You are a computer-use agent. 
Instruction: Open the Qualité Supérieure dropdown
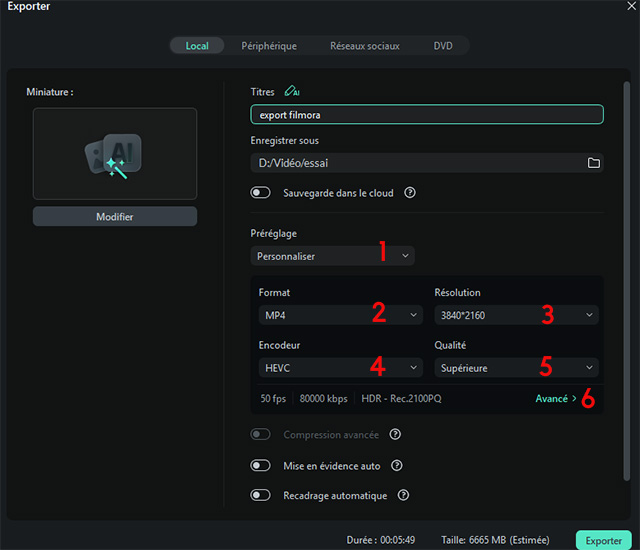[x=516, y=368]
